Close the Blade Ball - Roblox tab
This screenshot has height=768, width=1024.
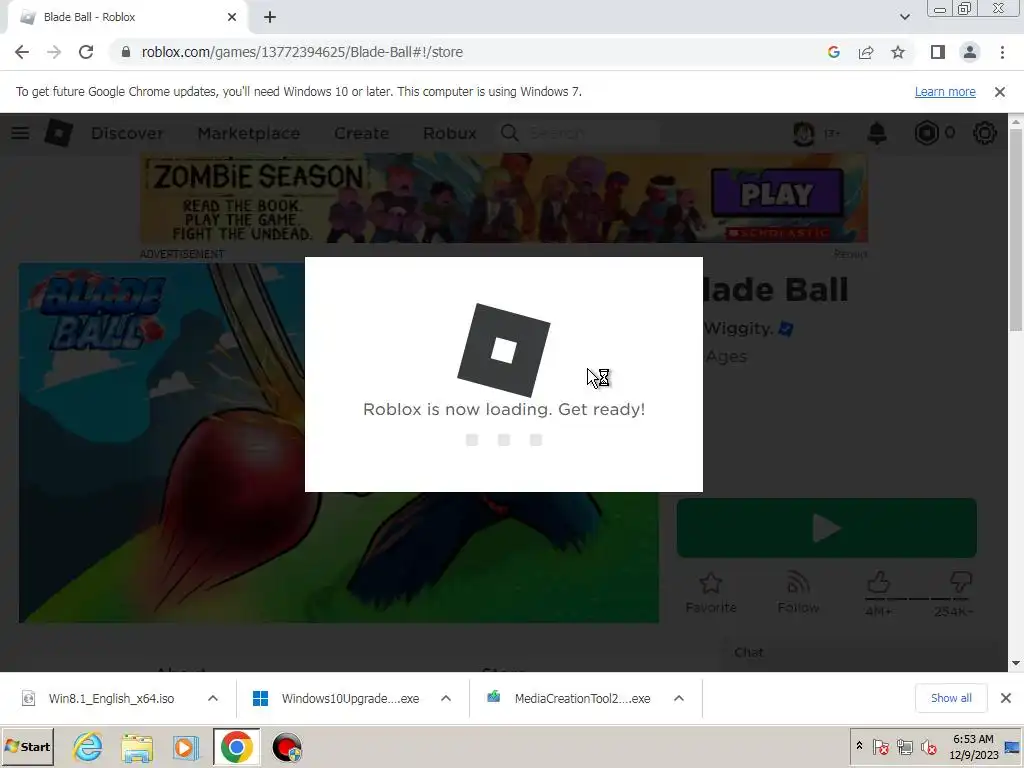click(232, 17)
